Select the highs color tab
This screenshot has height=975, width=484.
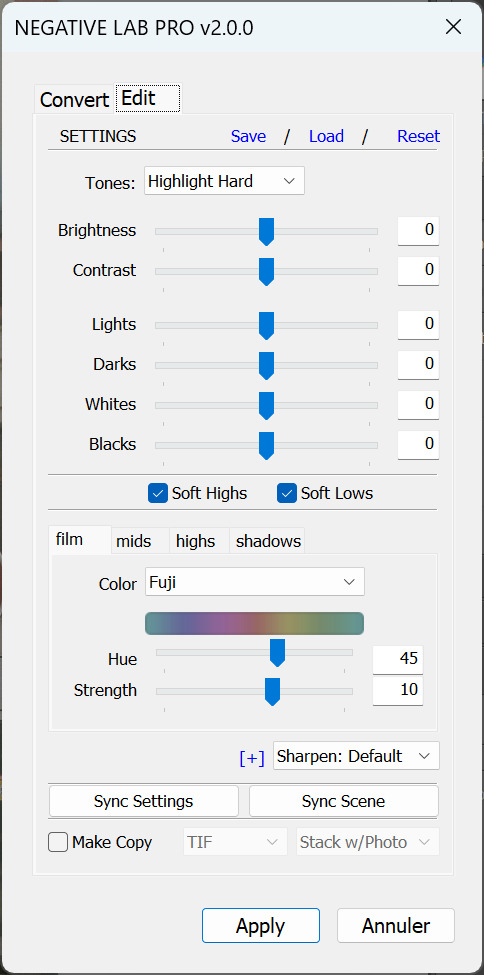tap(195, 541)
